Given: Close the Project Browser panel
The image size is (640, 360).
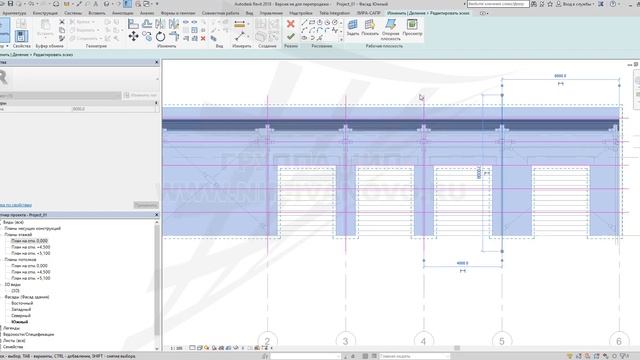Looking at the screenshot, I should [x=157, y=215].
